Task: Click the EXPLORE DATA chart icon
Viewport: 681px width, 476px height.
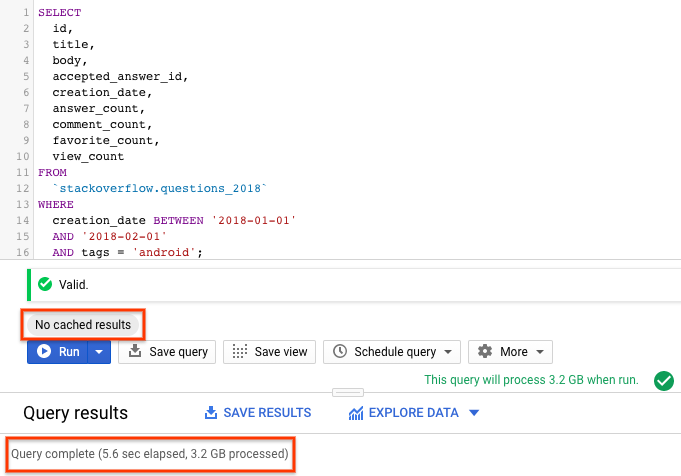Action: (355, 413)
